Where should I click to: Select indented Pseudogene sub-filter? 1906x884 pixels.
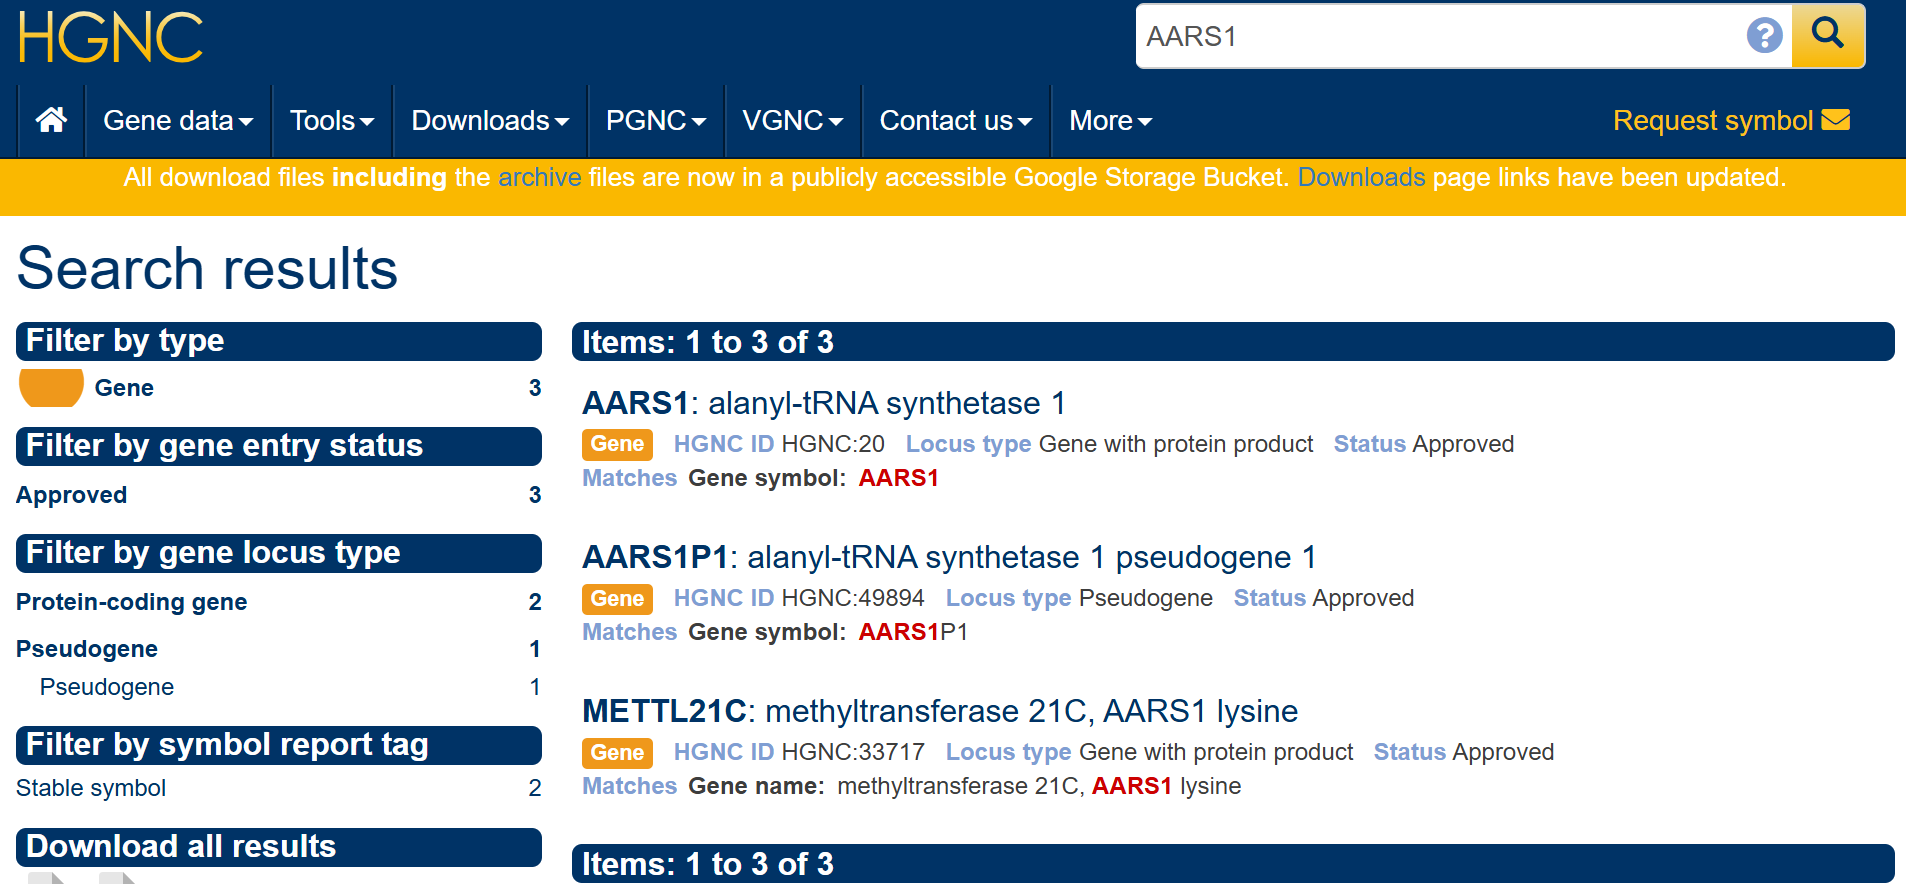click(x=107, y=687)
